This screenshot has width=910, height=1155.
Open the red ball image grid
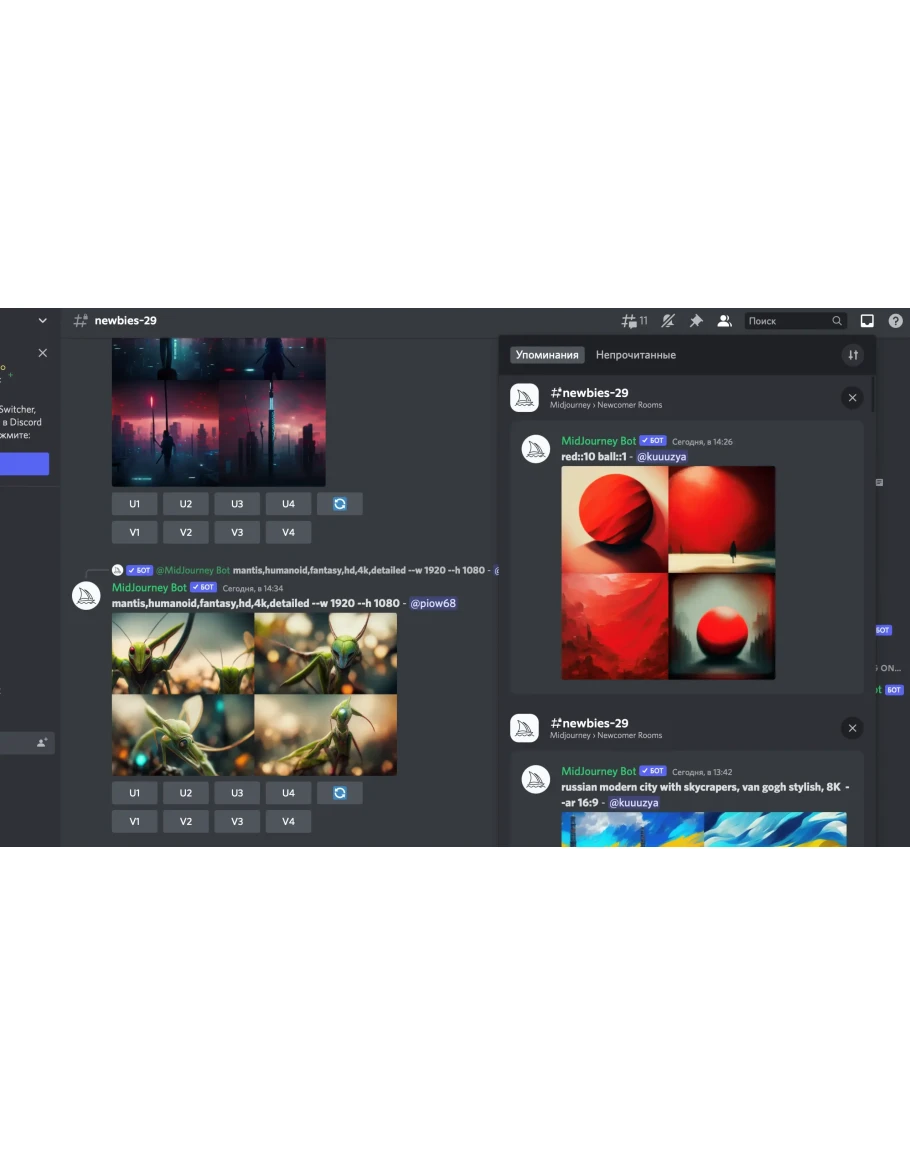click(668, 573)
